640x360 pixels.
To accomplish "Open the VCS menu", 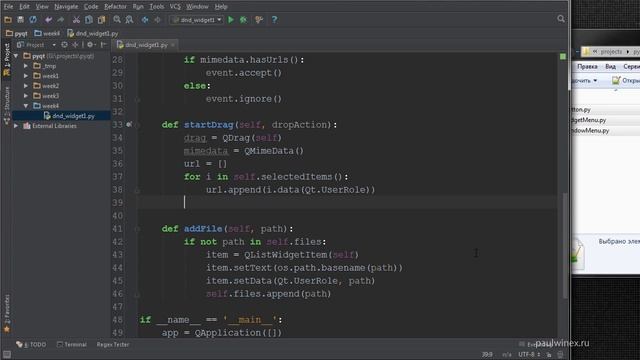I will (x=175, y=7).
